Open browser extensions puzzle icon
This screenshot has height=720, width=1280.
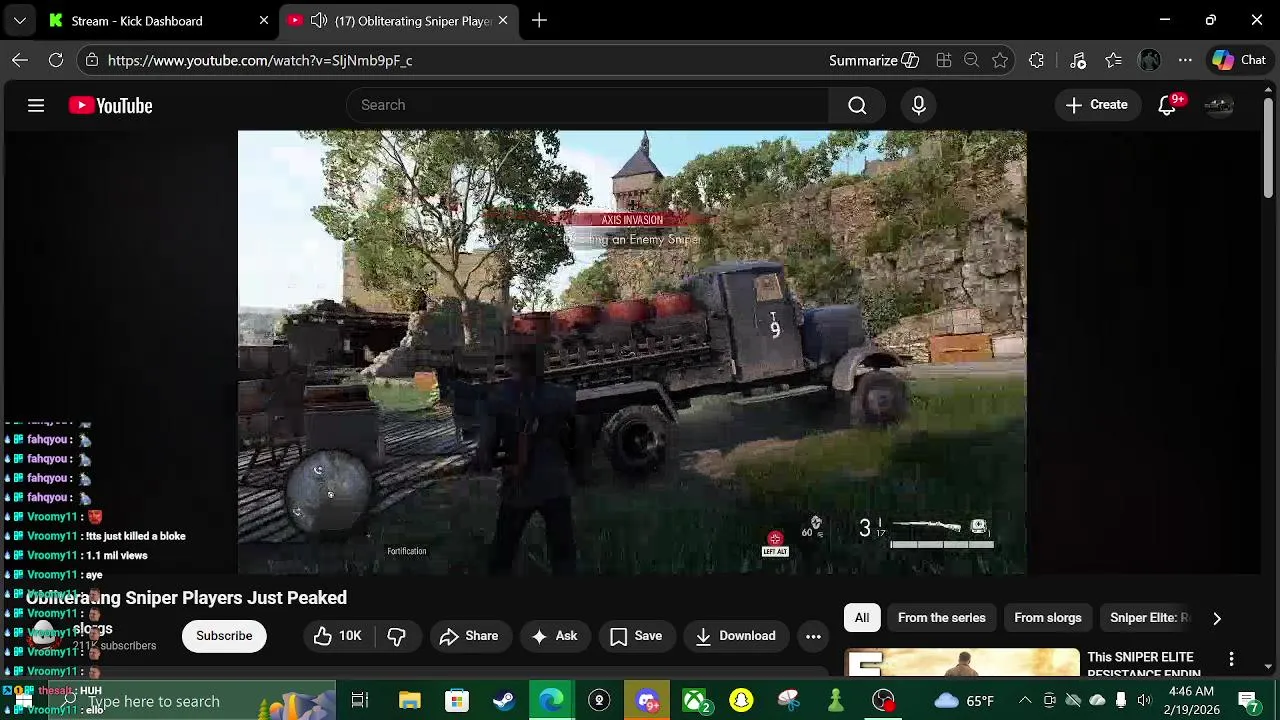coord(1036,60)
